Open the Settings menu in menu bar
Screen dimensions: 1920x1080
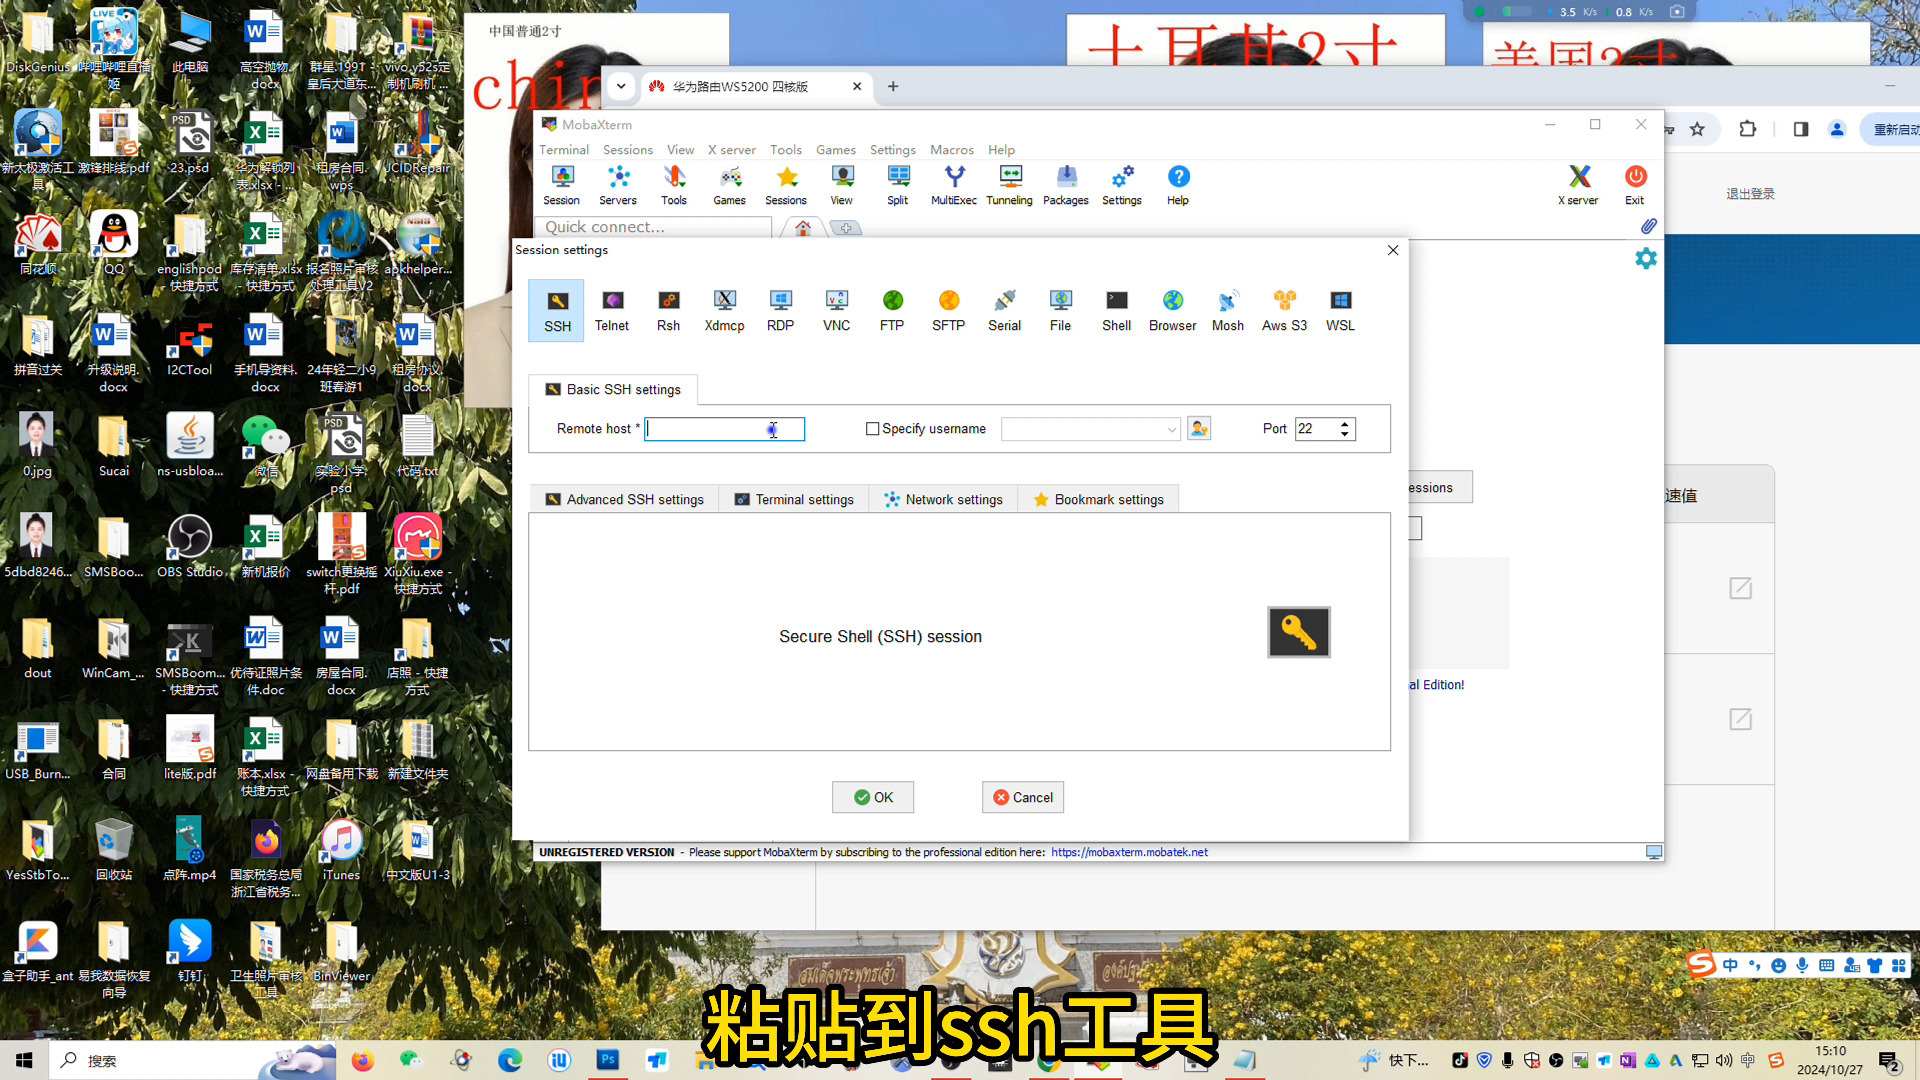click(x=892, y=150)
